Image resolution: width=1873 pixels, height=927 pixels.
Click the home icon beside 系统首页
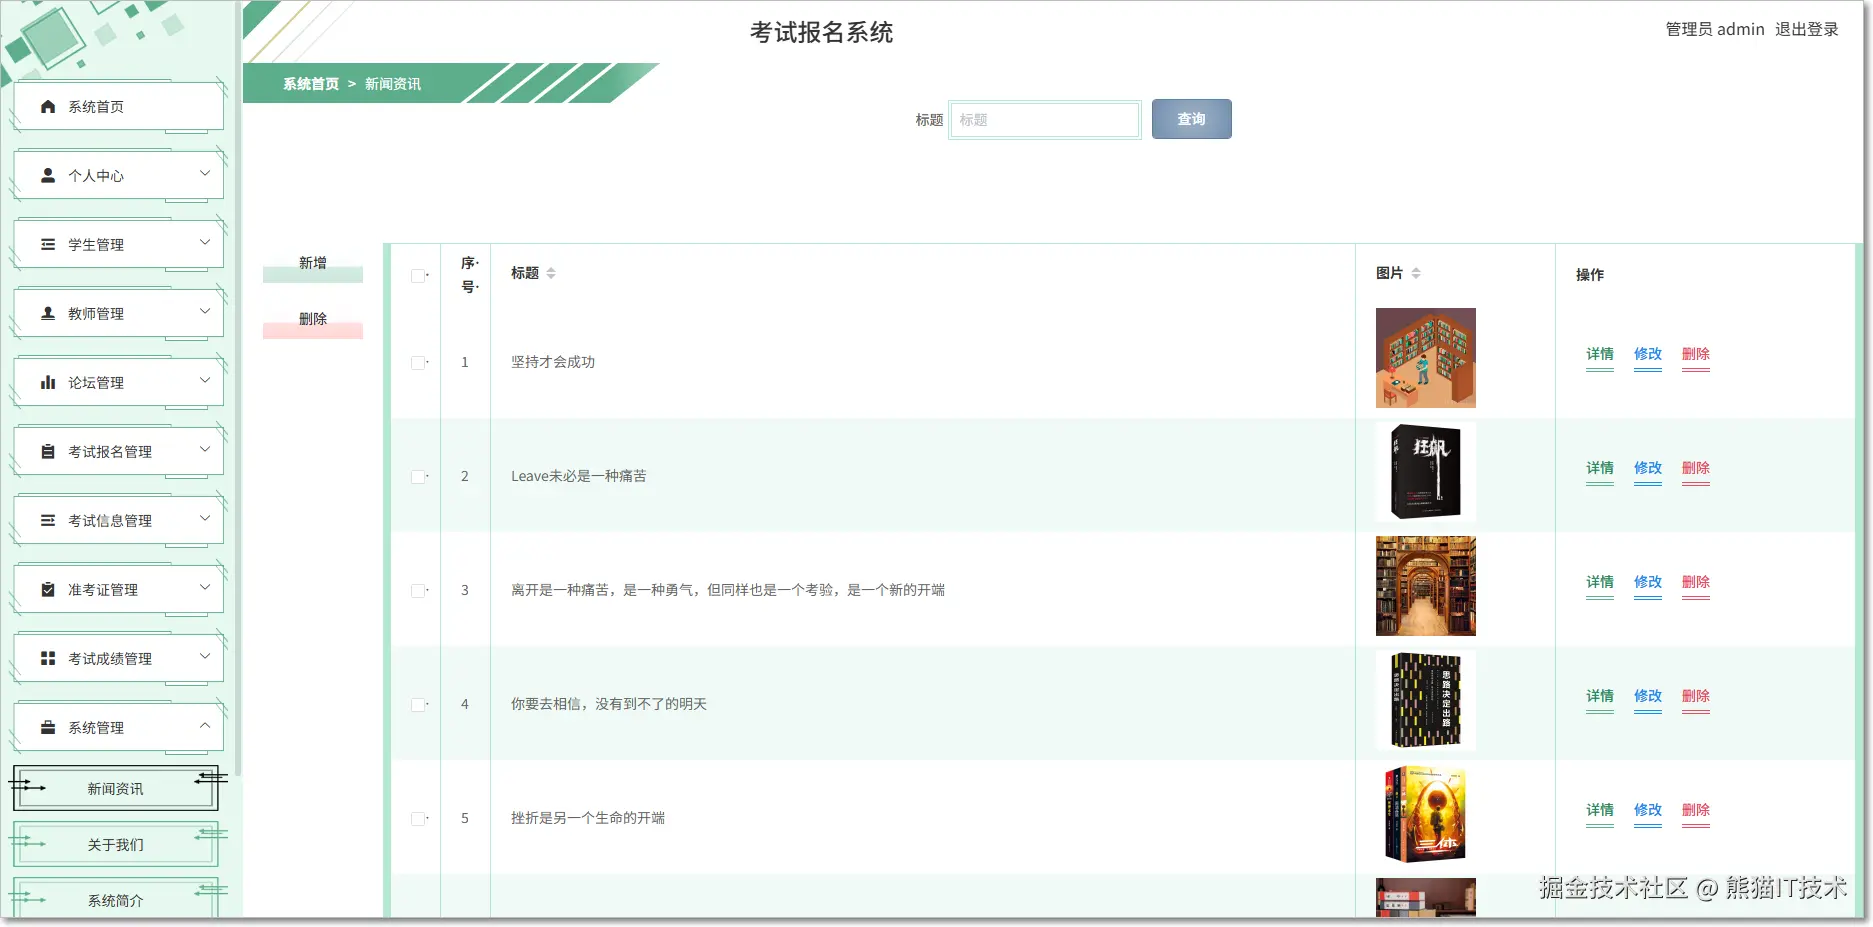[x=48, y=106]
